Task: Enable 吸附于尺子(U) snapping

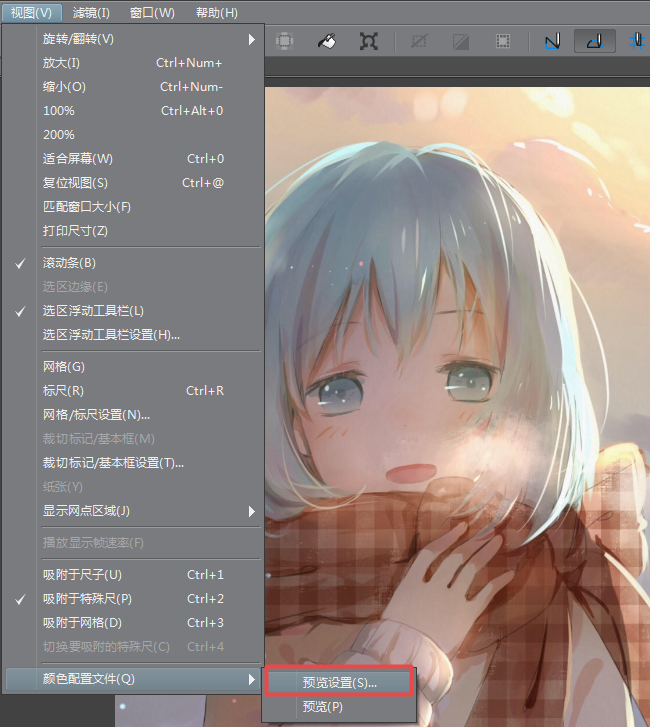Action: pyautogui.click(x=133, y=575)
